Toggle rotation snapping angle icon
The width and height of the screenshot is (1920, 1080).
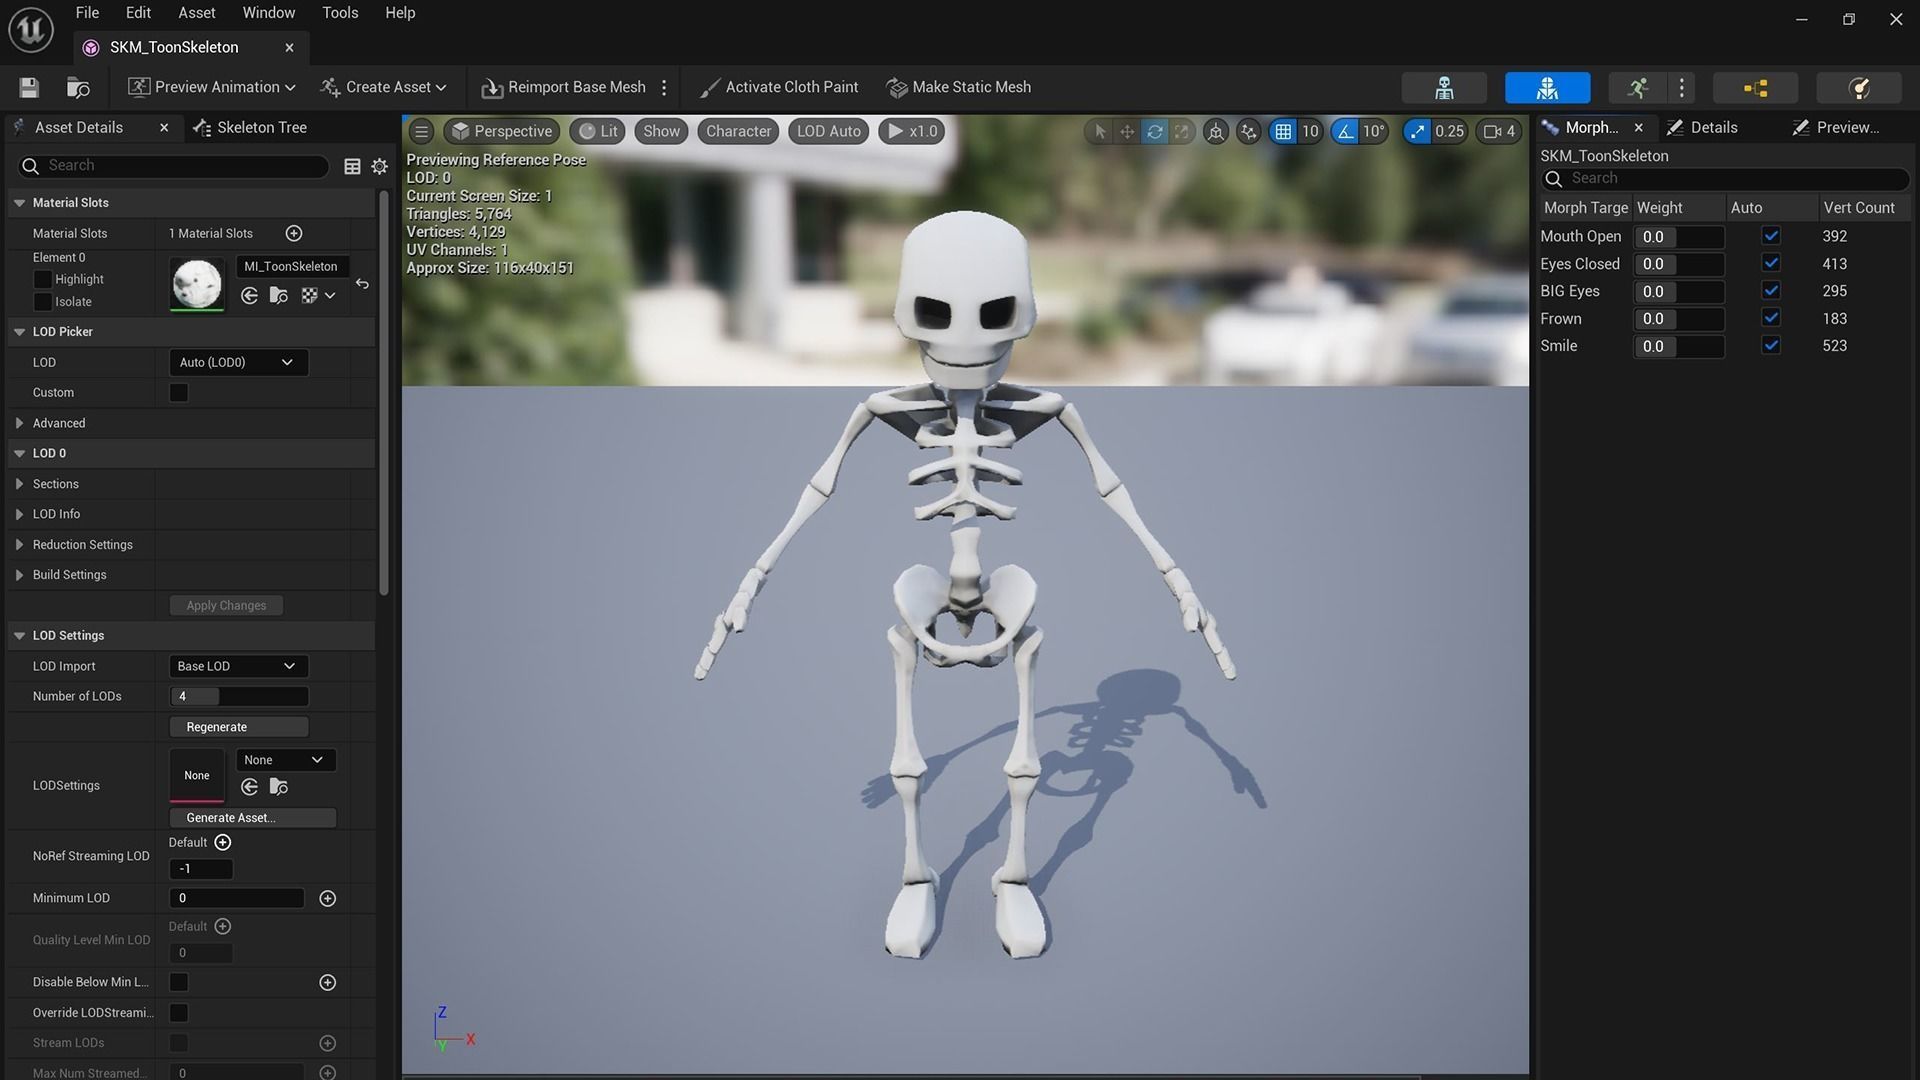[1346, 131]
